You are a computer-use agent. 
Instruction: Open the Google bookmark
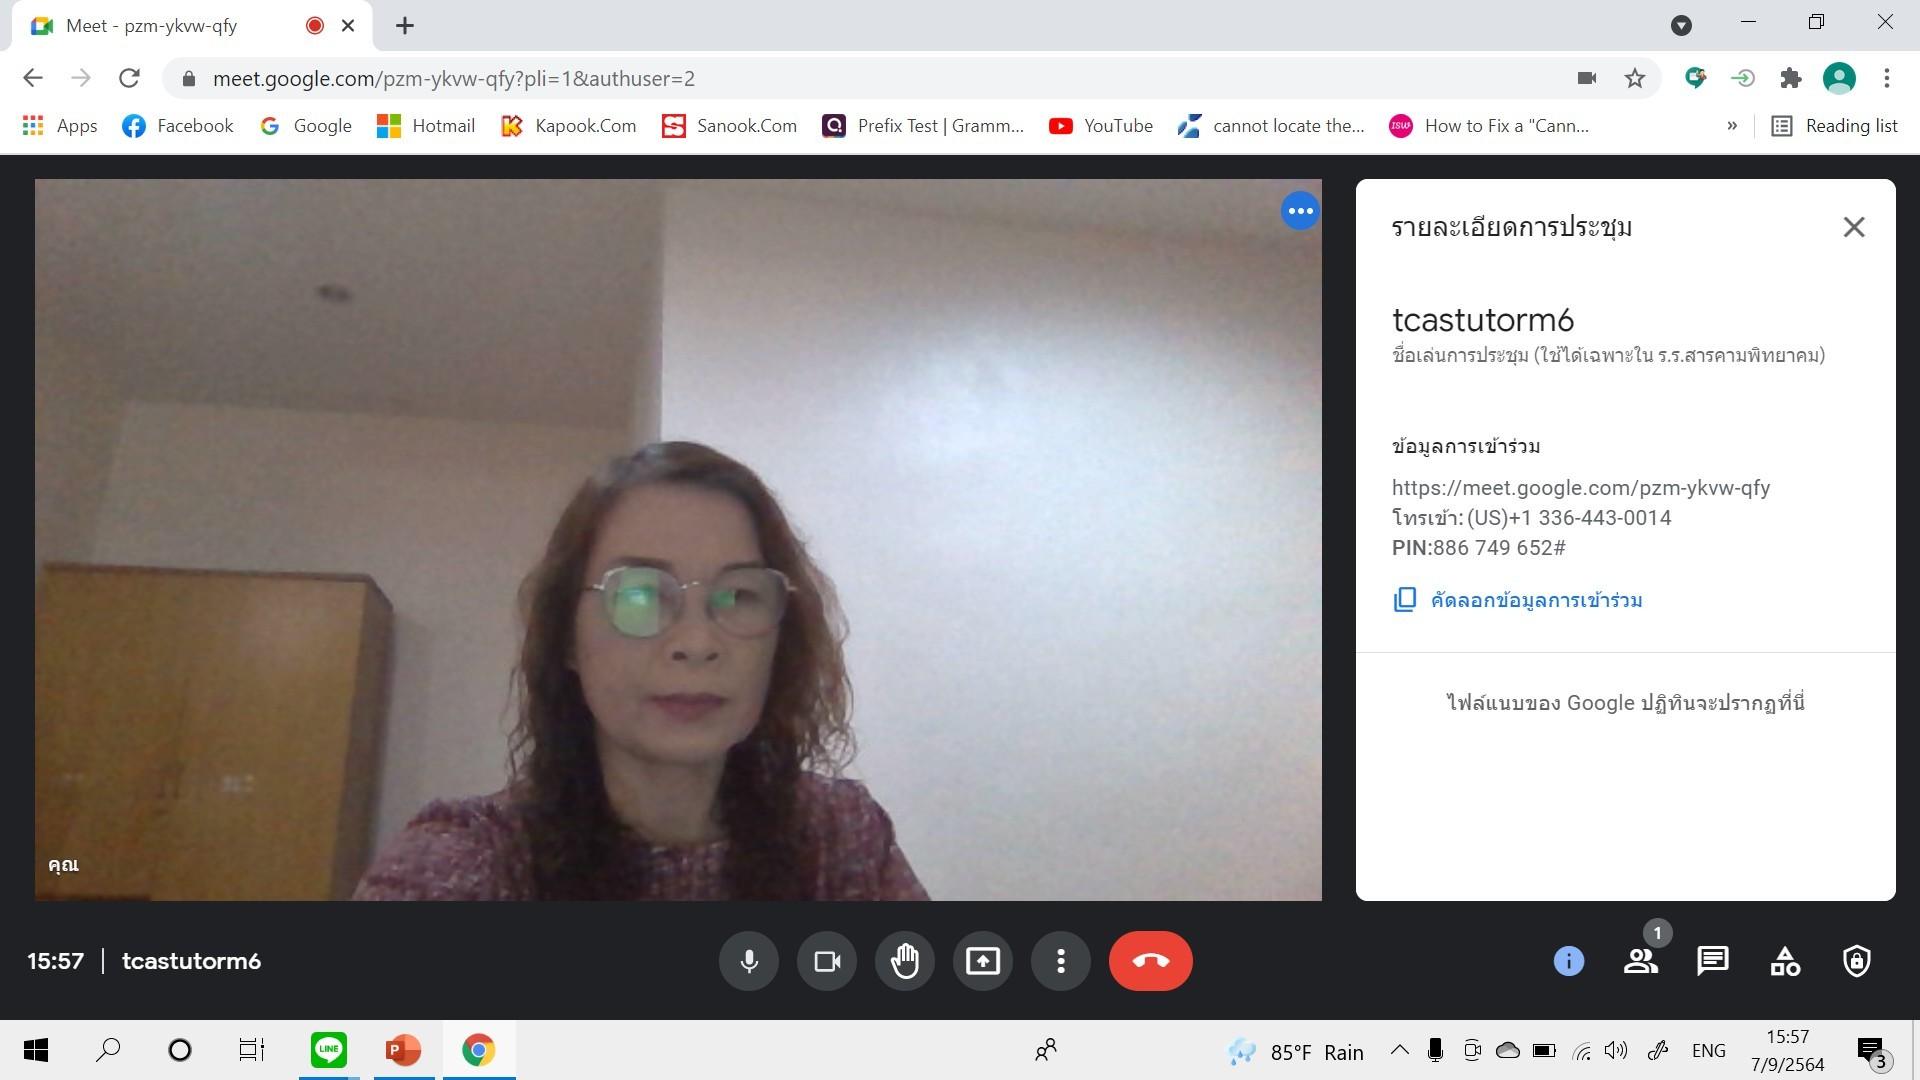[x=306, y=126]
